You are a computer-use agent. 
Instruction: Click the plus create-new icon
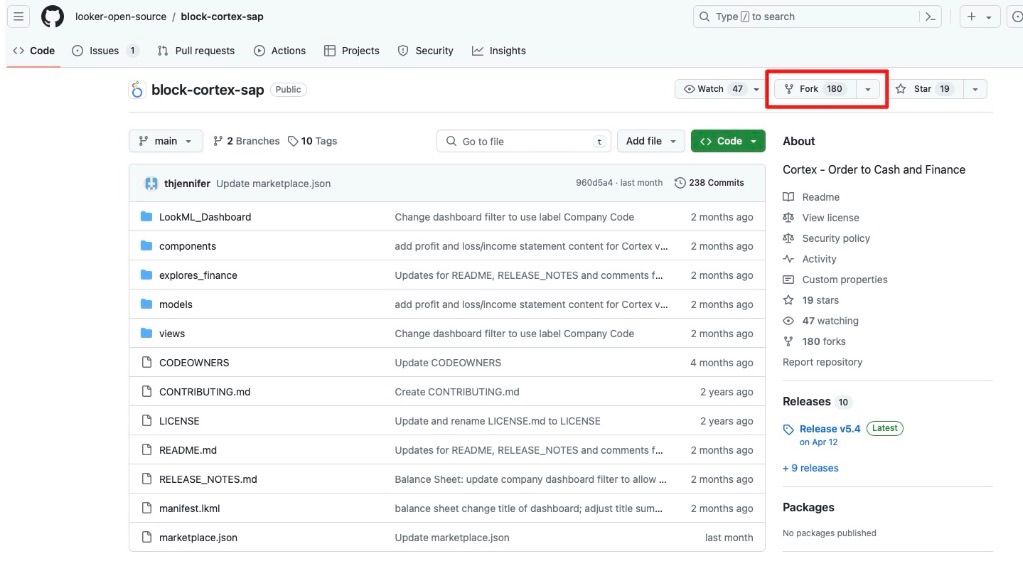click(x=971, y=17)
